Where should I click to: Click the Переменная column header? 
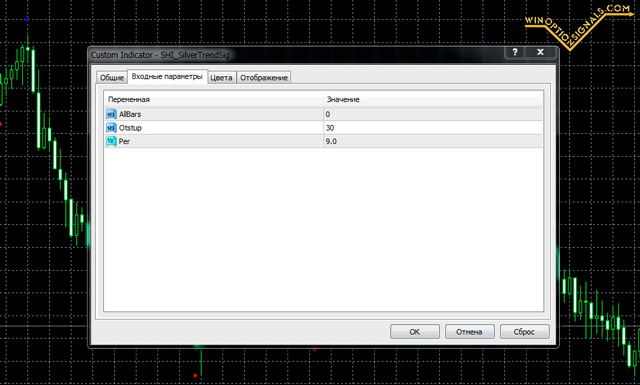pos(214,99)
